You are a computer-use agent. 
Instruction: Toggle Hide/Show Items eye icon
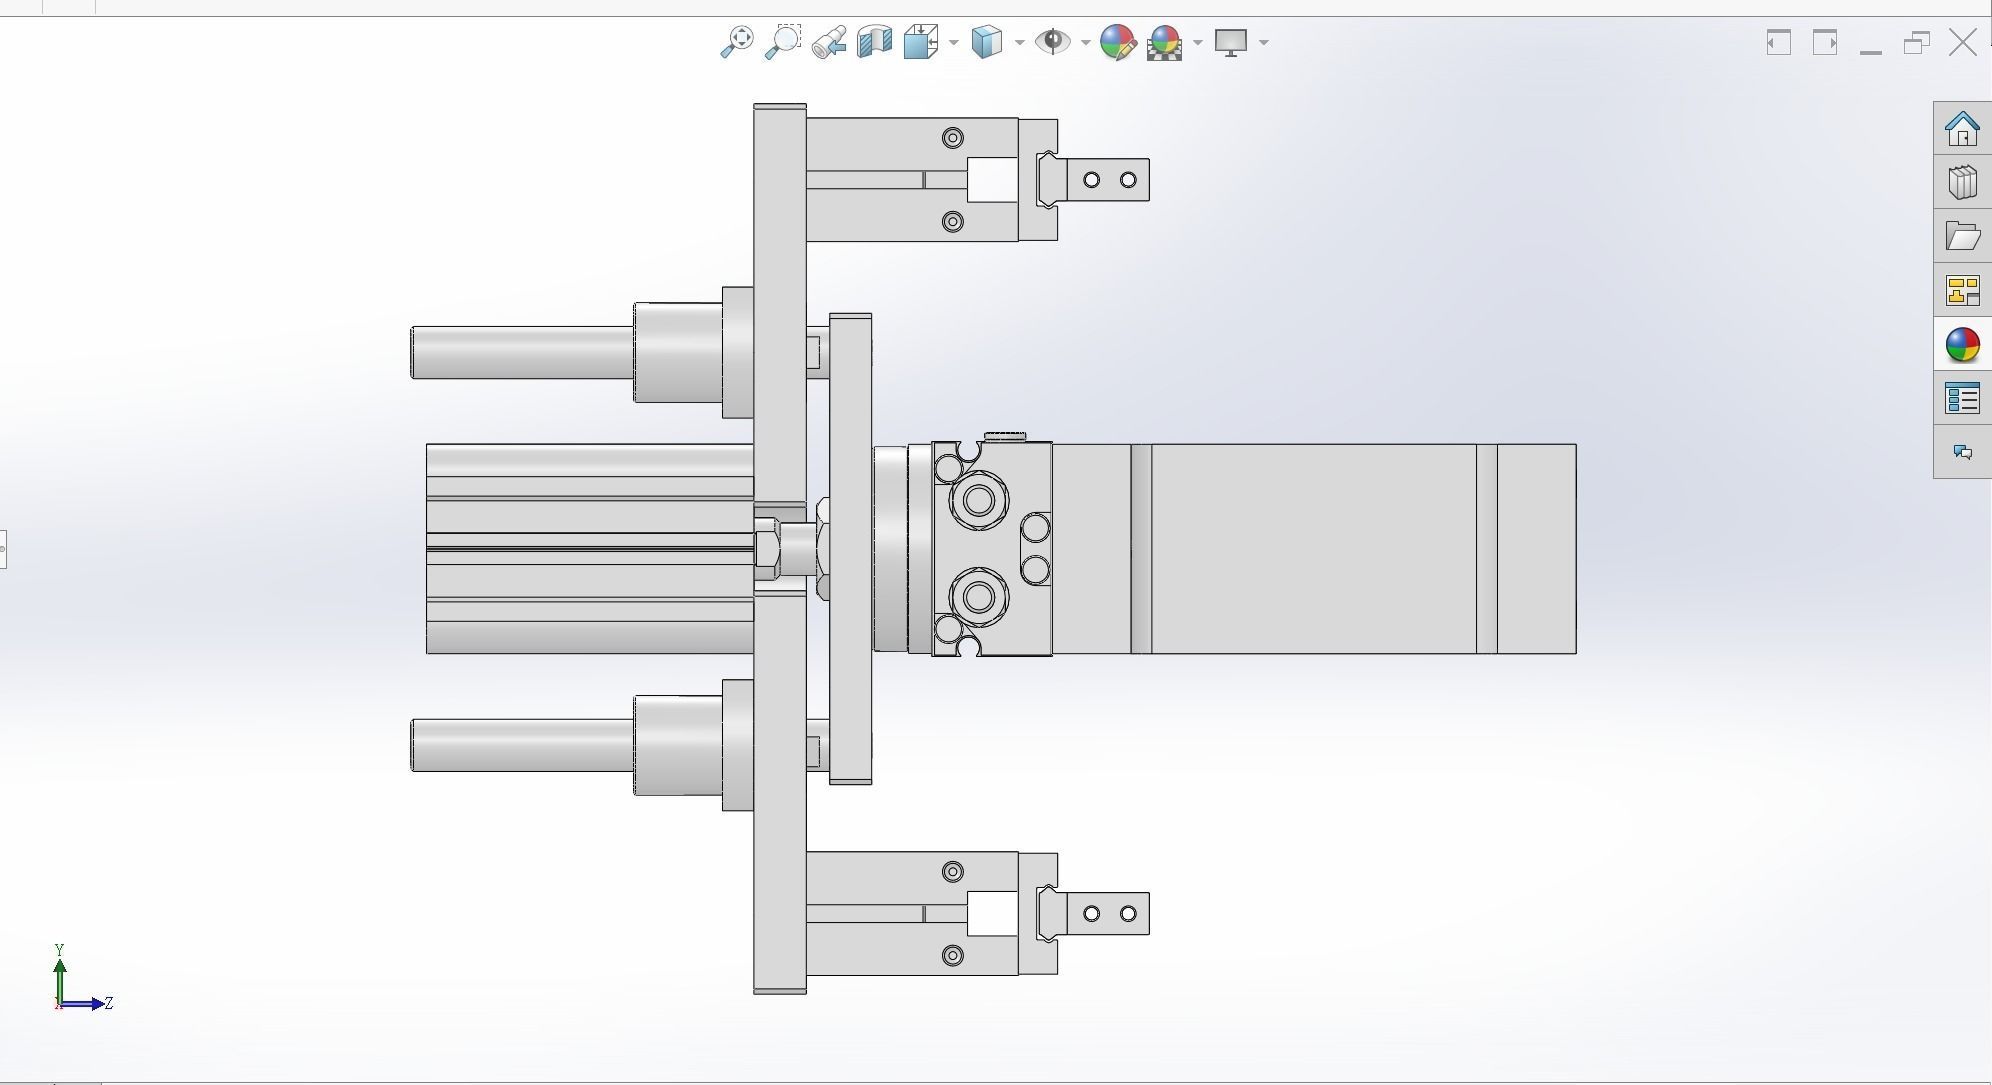[x=1052, y=42]
